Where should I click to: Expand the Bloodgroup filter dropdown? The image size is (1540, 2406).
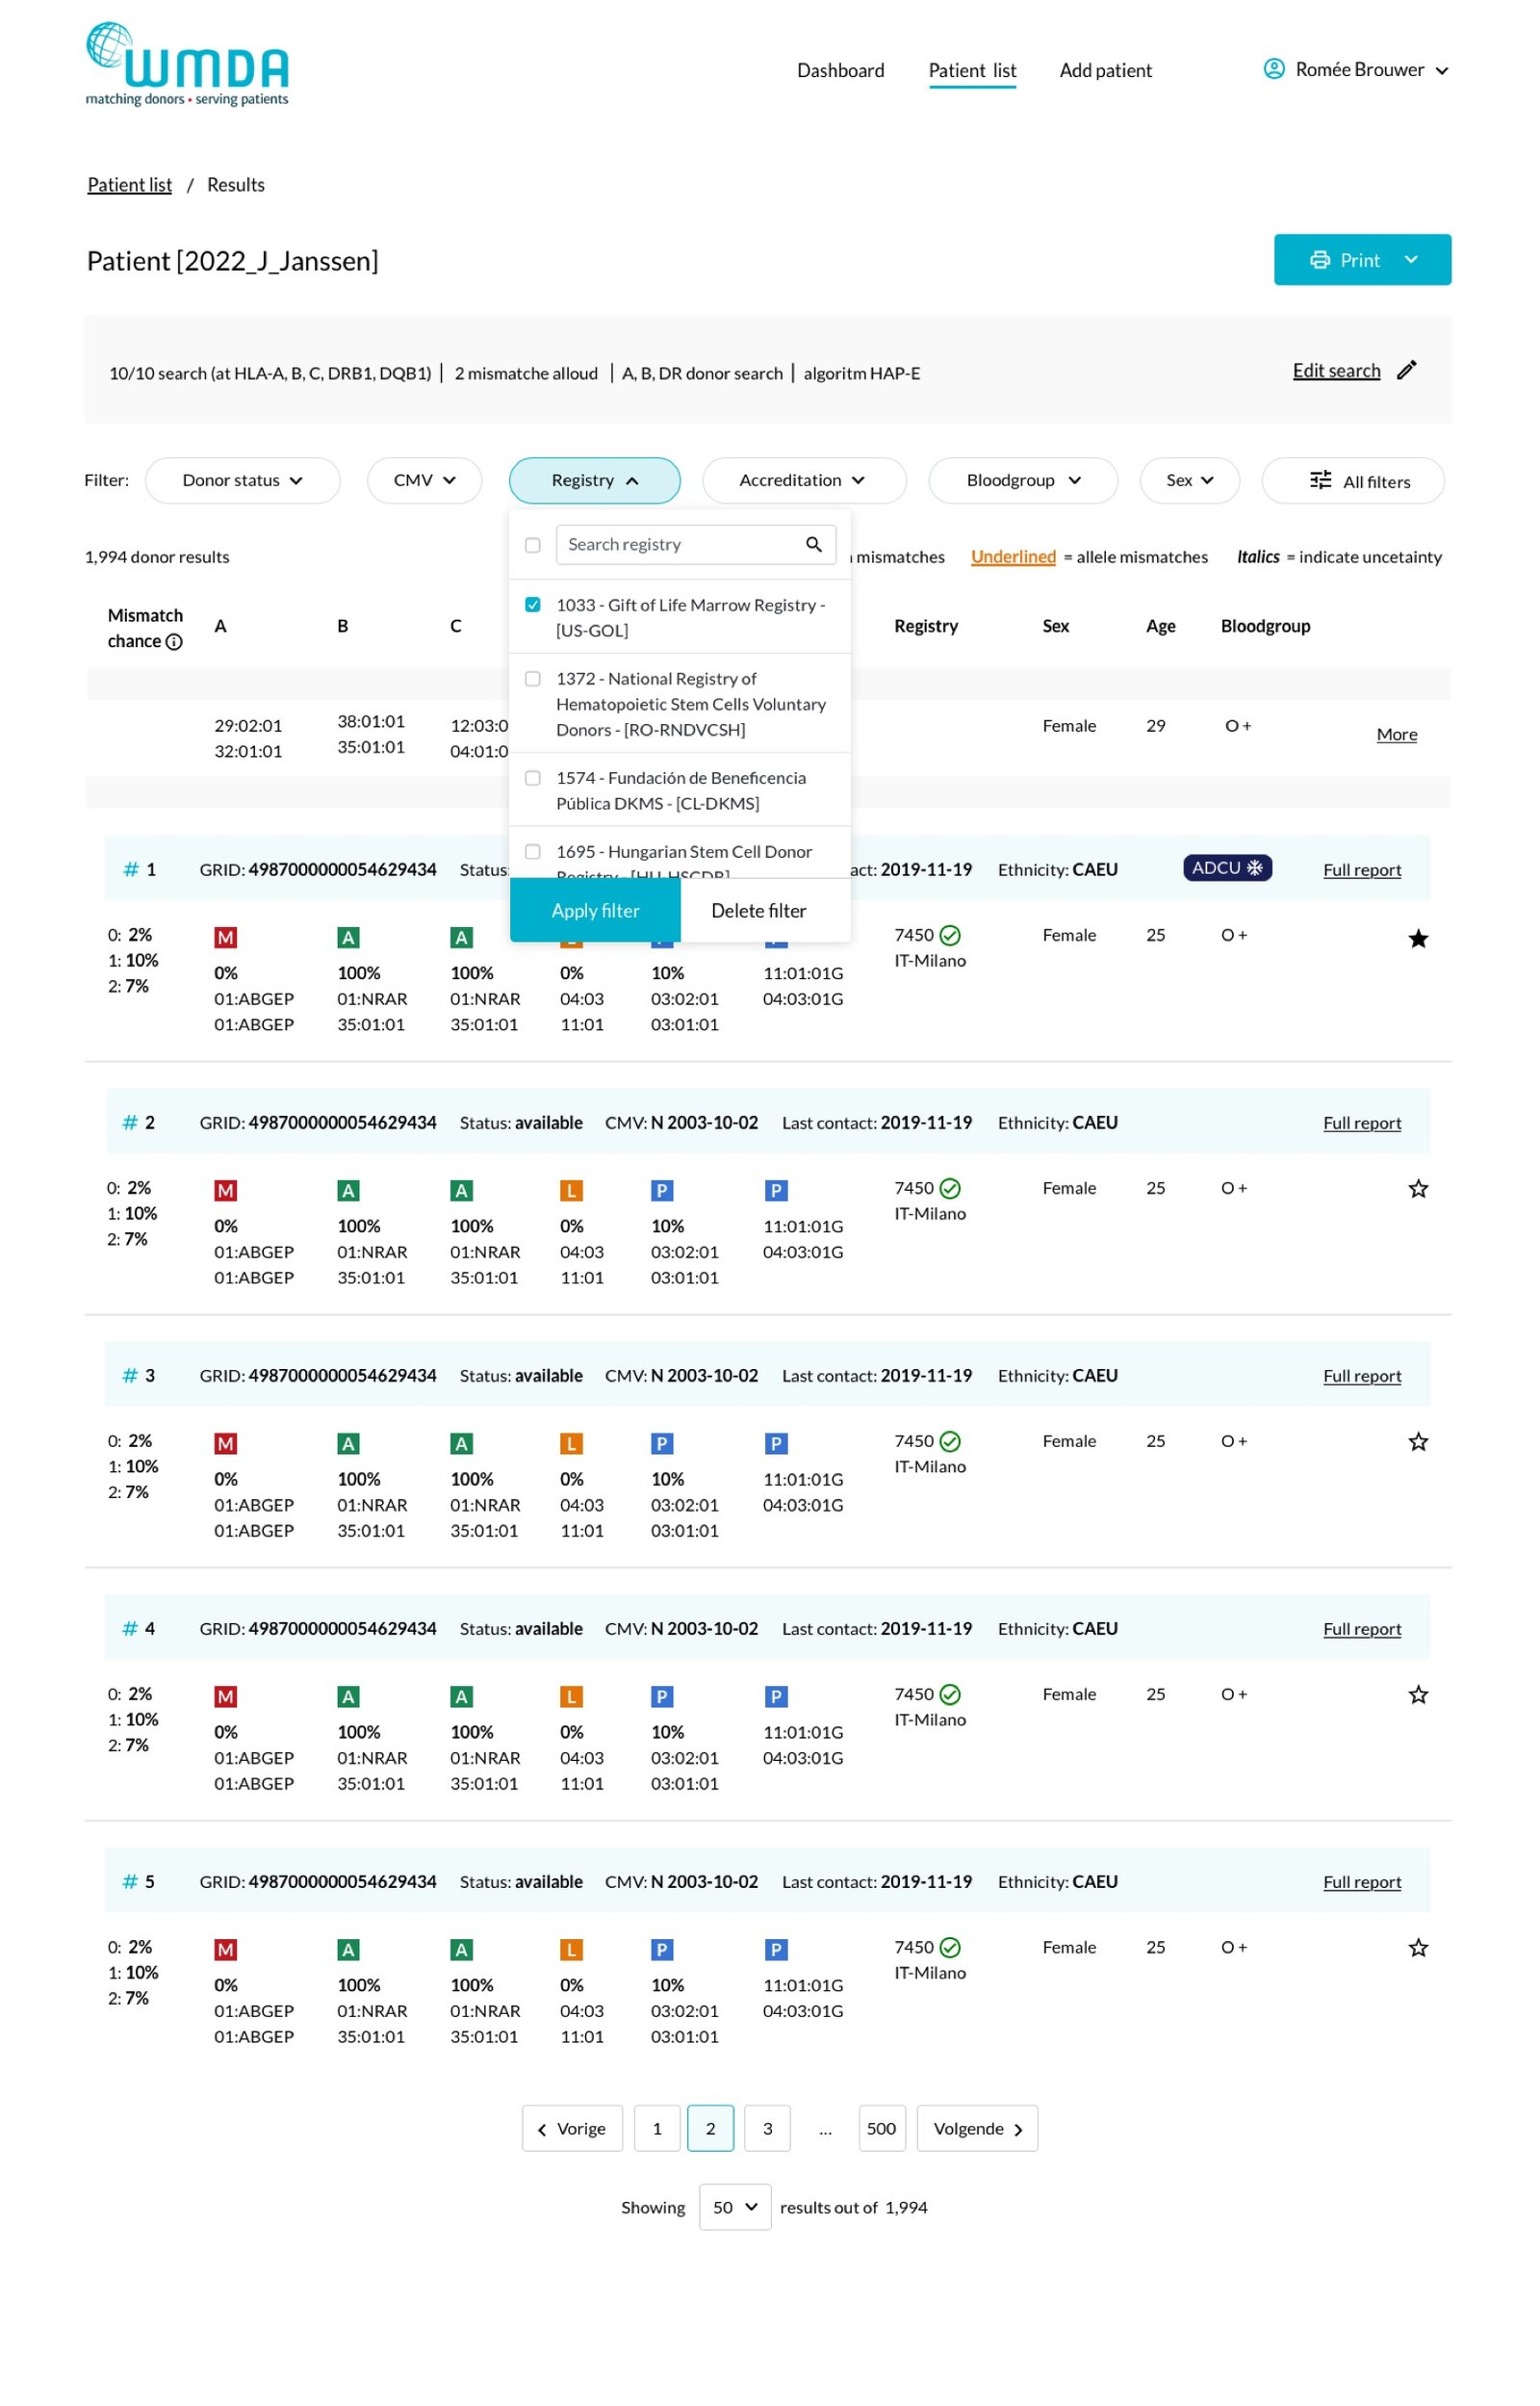[x=1022, y=481]
